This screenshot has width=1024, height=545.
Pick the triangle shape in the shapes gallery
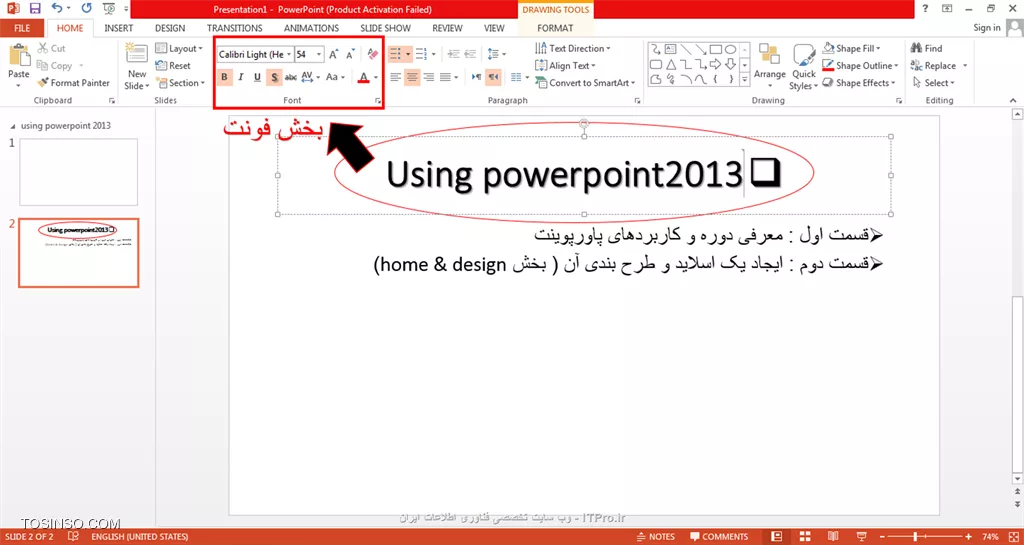pyautogui.click(x=670, y=64)
